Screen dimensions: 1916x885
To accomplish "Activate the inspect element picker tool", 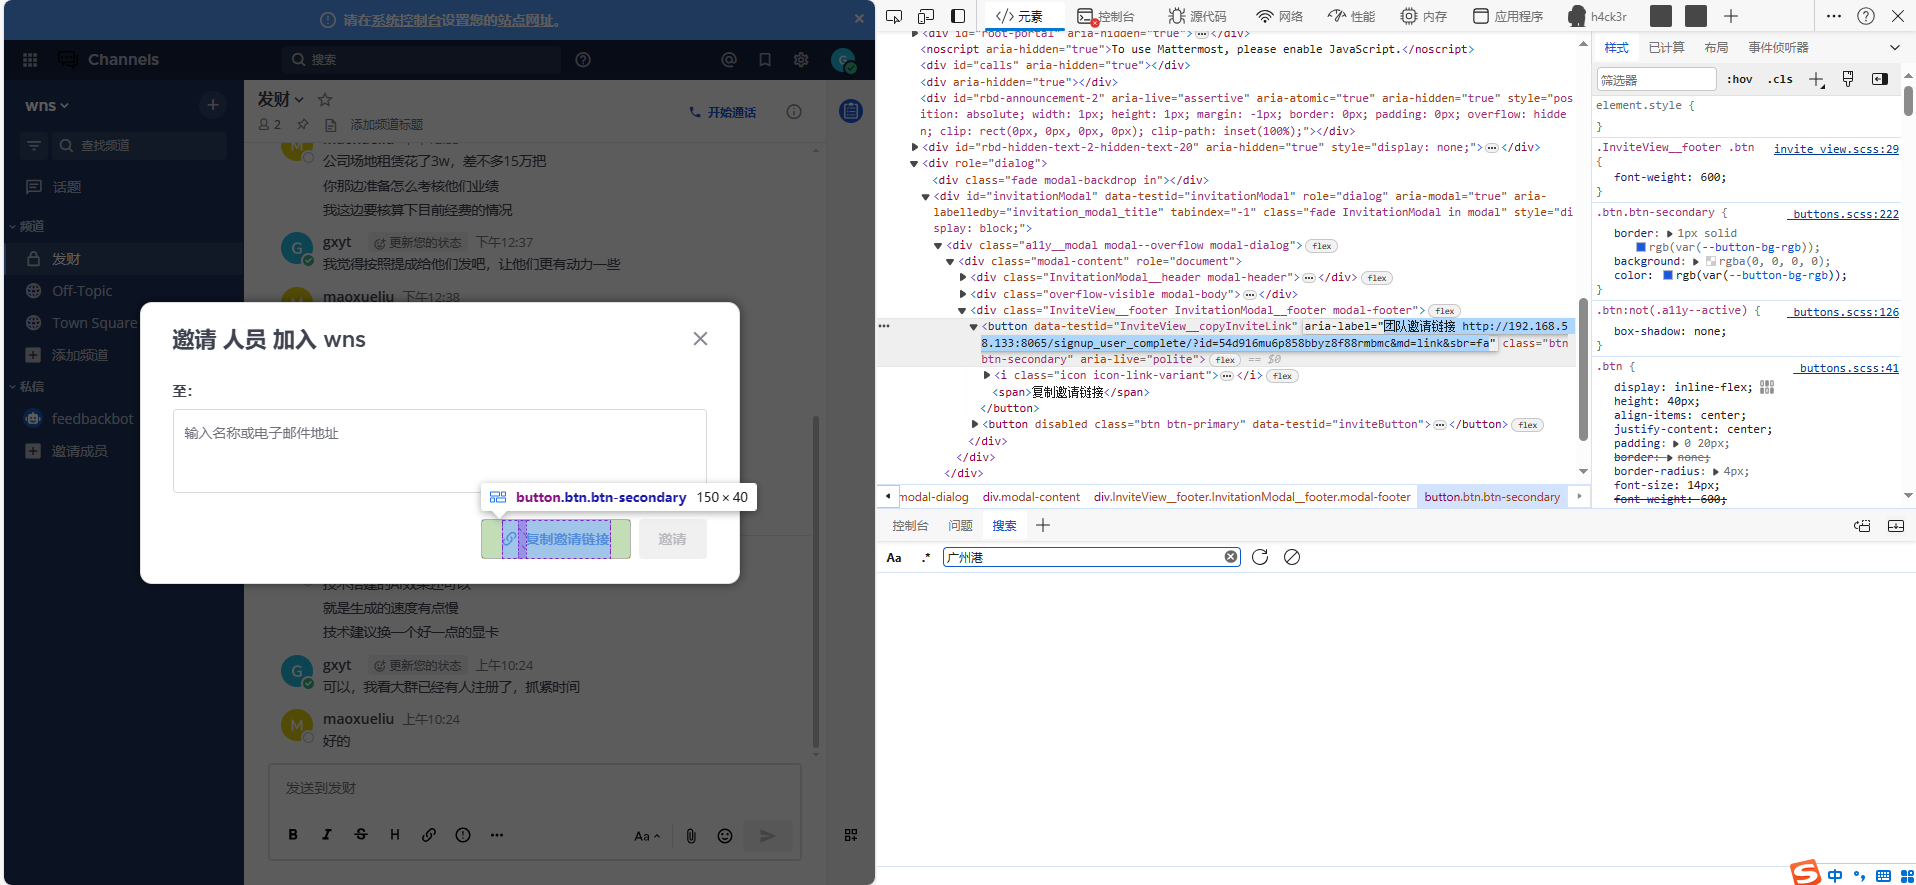I will [894, 16].
